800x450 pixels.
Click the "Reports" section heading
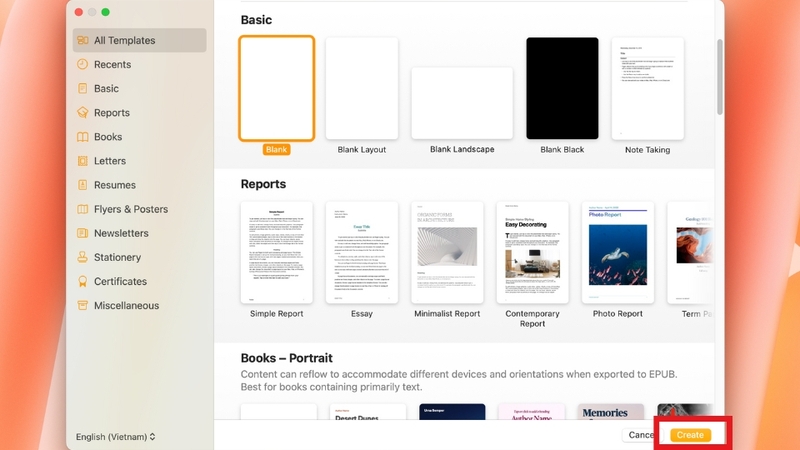pyautogui.click(x=263, y=184)
